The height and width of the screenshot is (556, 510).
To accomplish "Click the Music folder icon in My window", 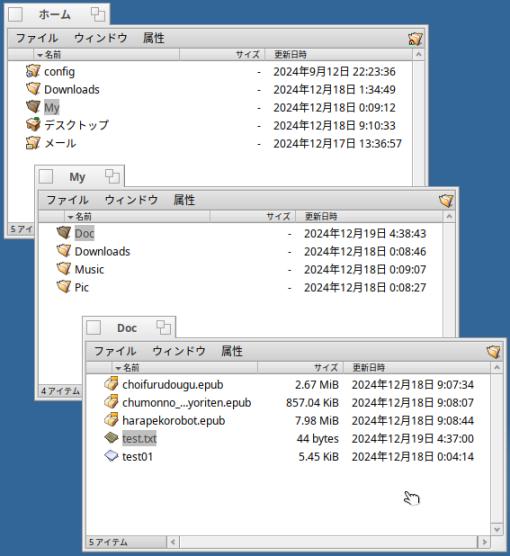I will pos(64,269).
